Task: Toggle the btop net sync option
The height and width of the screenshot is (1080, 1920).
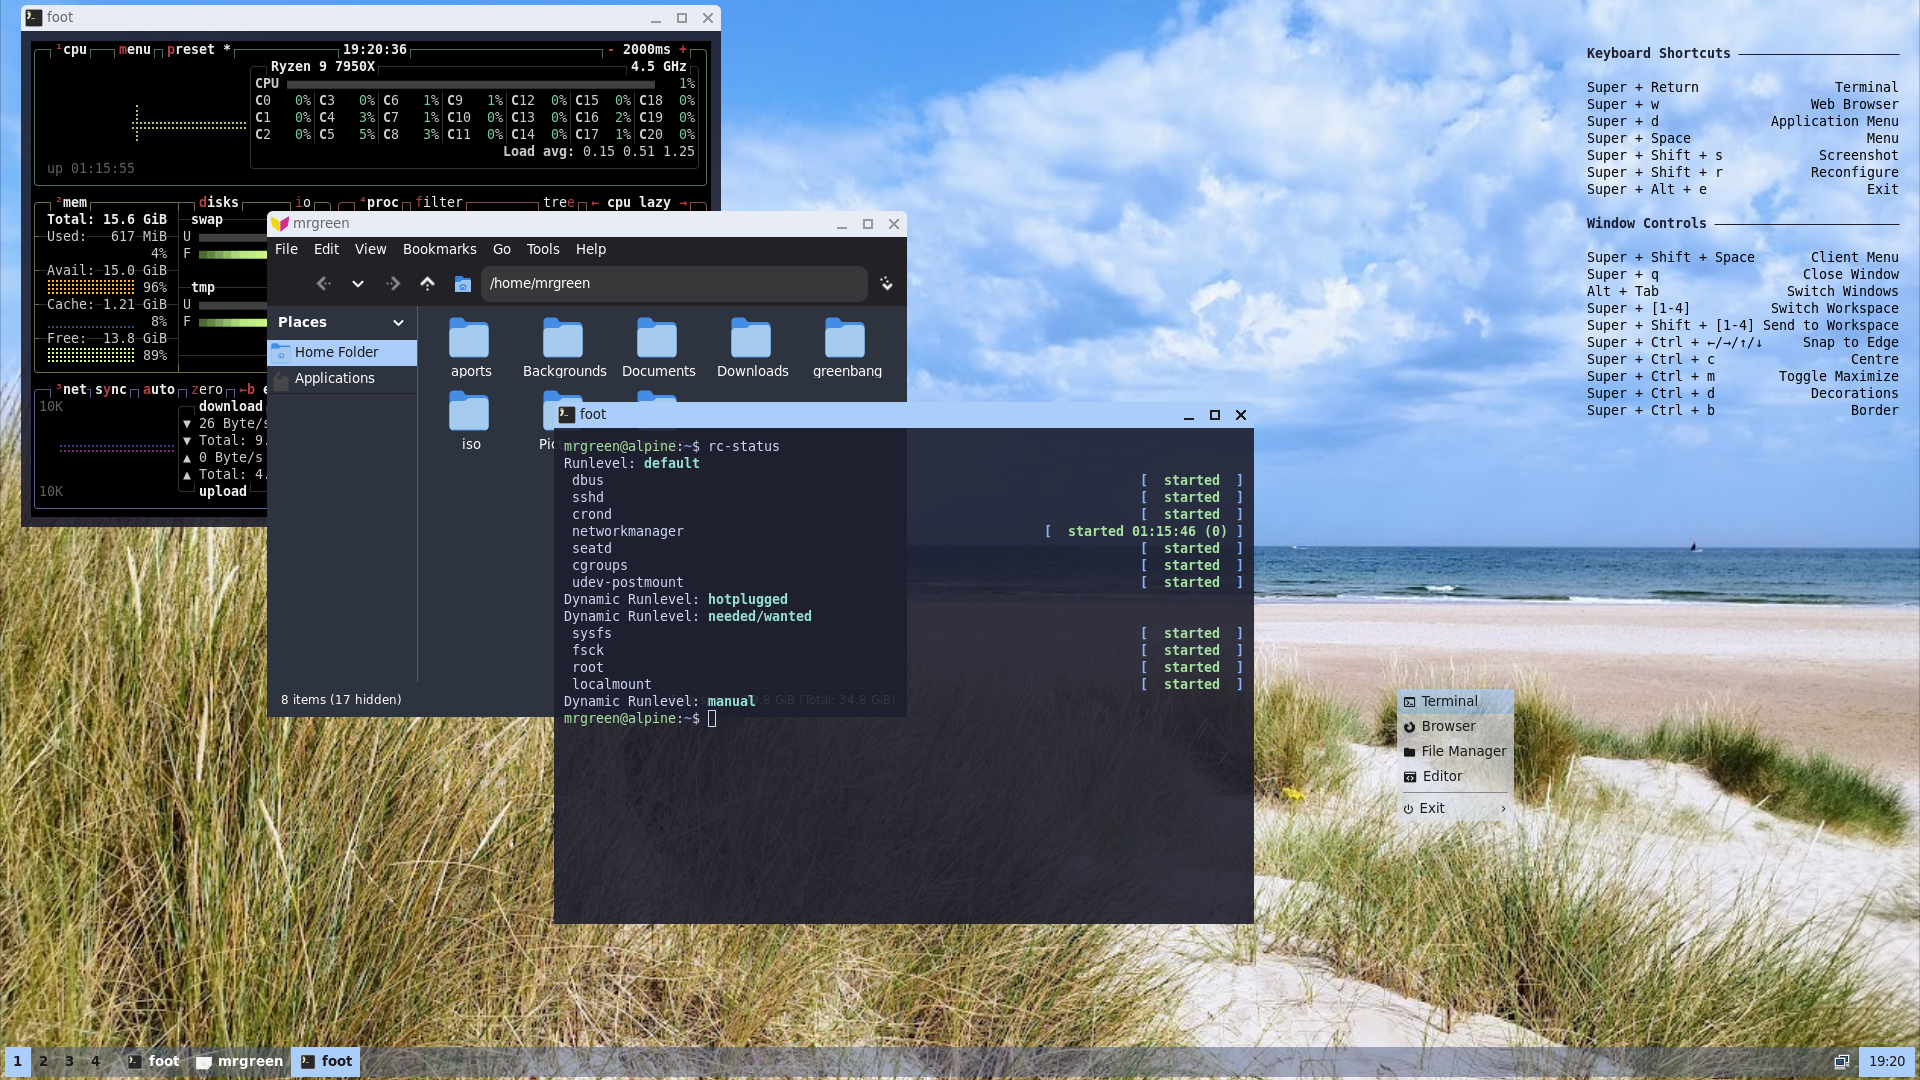Action: click(110, 390)
